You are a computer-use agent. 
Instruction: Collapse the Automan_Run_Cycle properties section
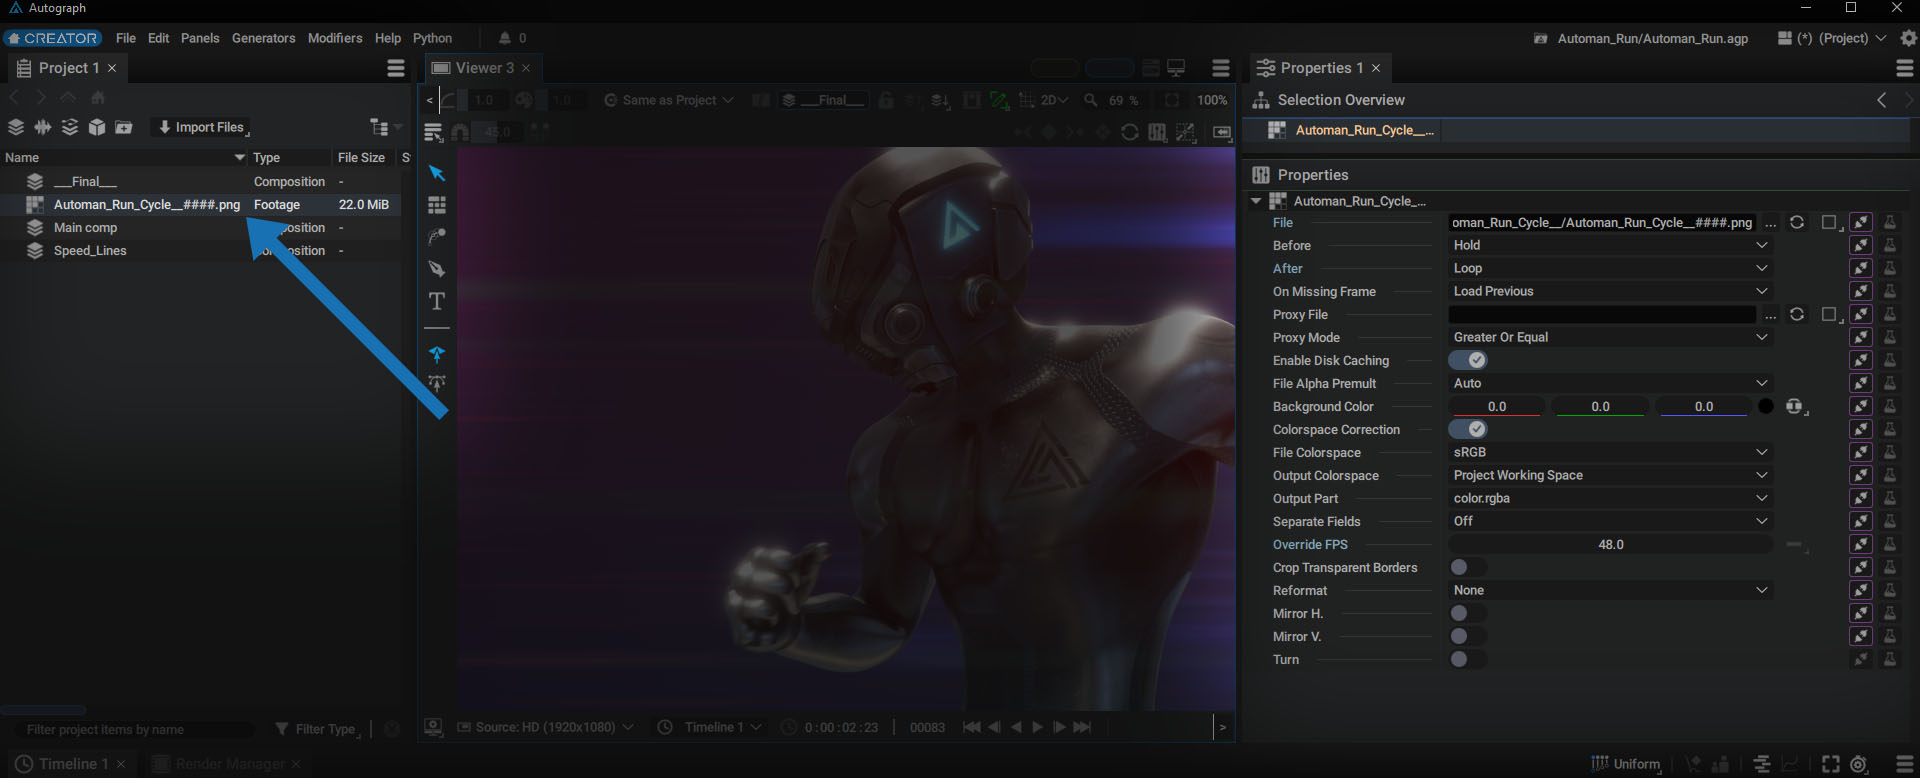[x=1256, y=201]
